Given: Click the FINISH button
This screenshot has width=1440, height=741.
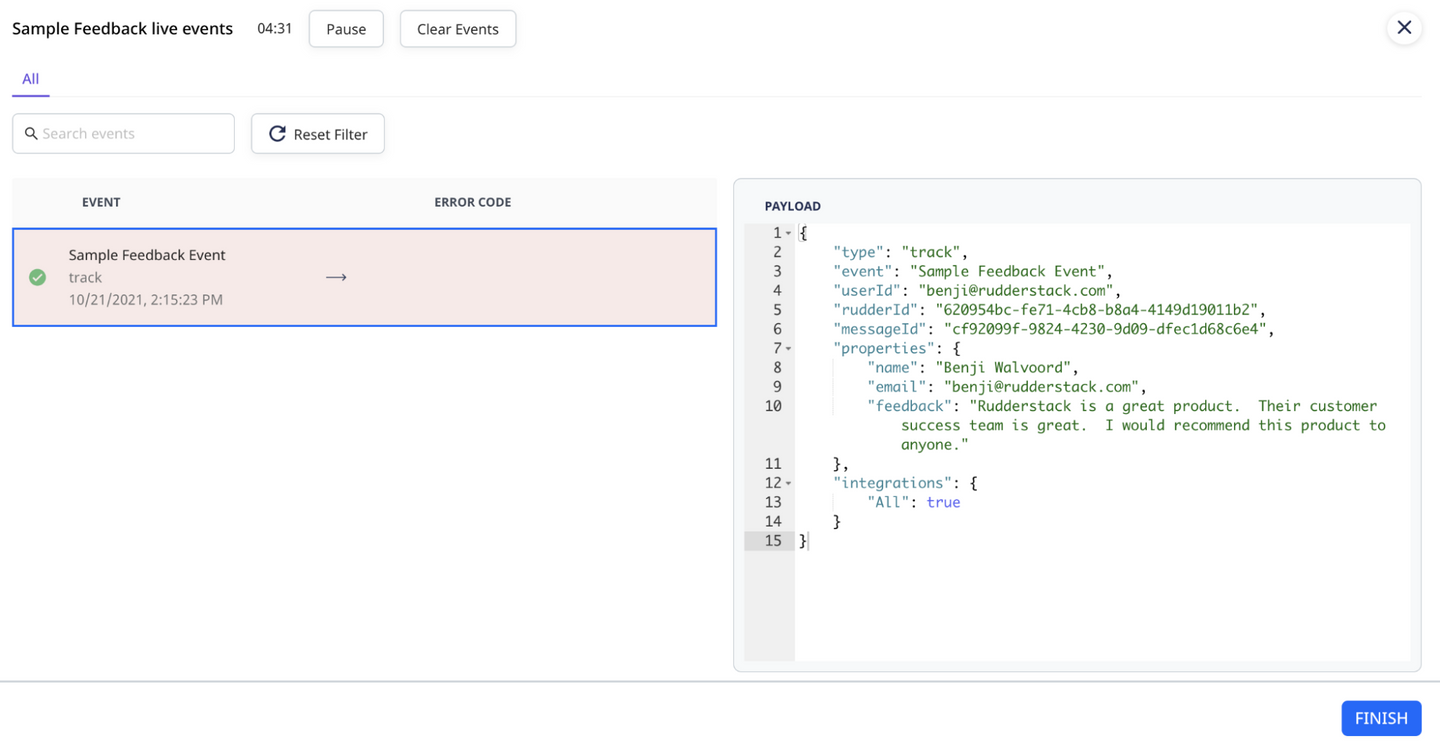Looking at the screenshot, I should click(1381, 718).
